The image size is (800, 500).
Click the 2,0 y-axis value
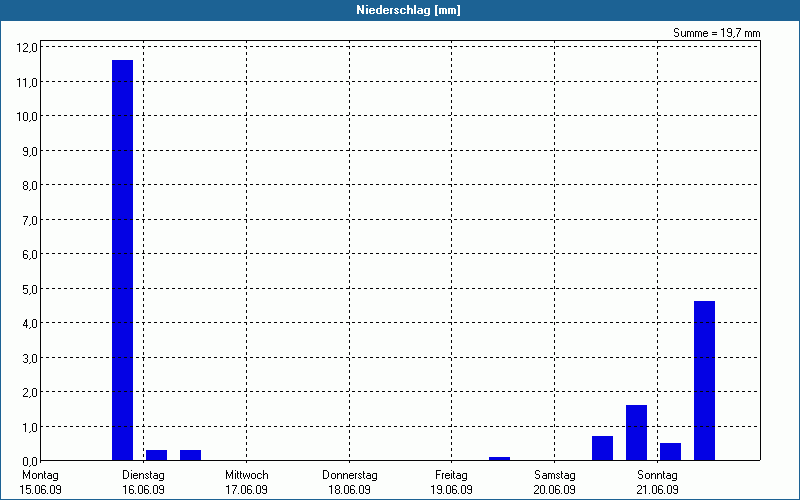pos(29,392)
